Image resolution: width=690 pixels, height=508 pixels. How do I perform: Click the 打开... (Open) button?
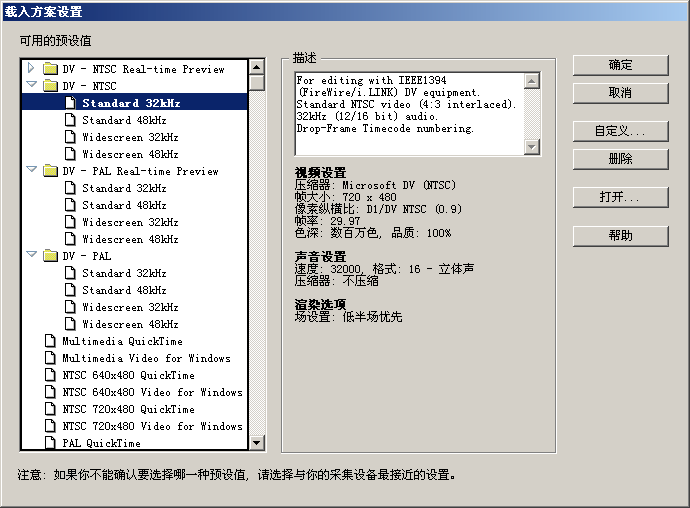620,197
